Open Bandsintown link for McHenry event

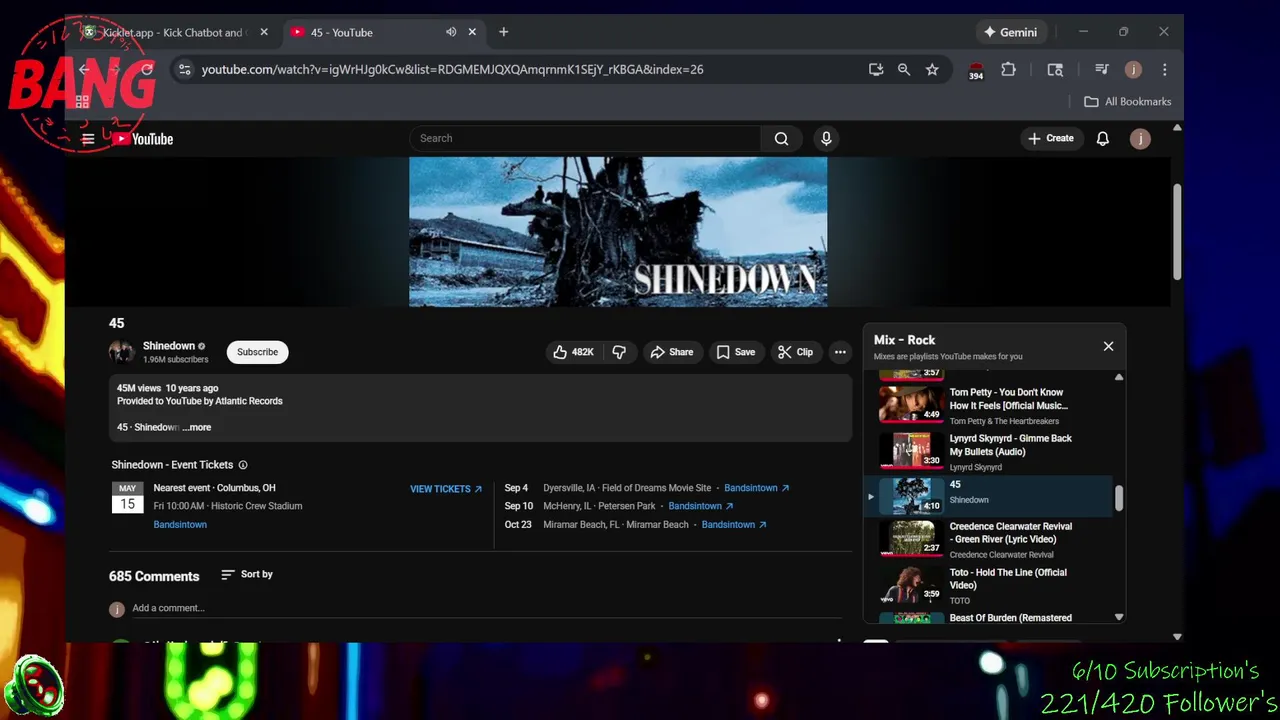point(701,506)
